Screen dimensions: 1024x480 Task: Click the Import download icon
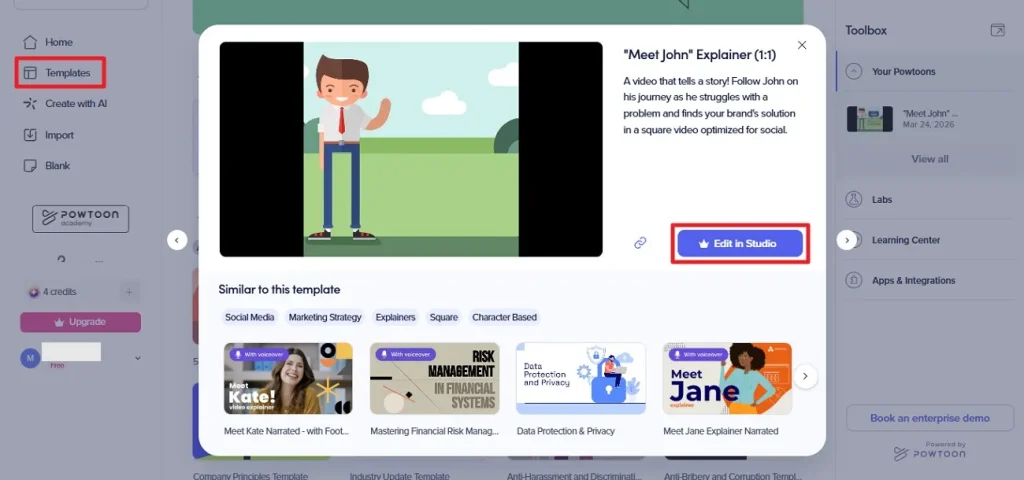pos(30,135)
